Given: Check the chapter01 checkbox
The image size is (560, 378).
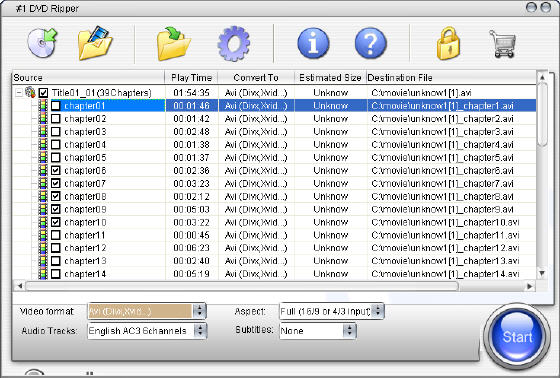Looking at the screenshot, I should click(x=56, y=106).
